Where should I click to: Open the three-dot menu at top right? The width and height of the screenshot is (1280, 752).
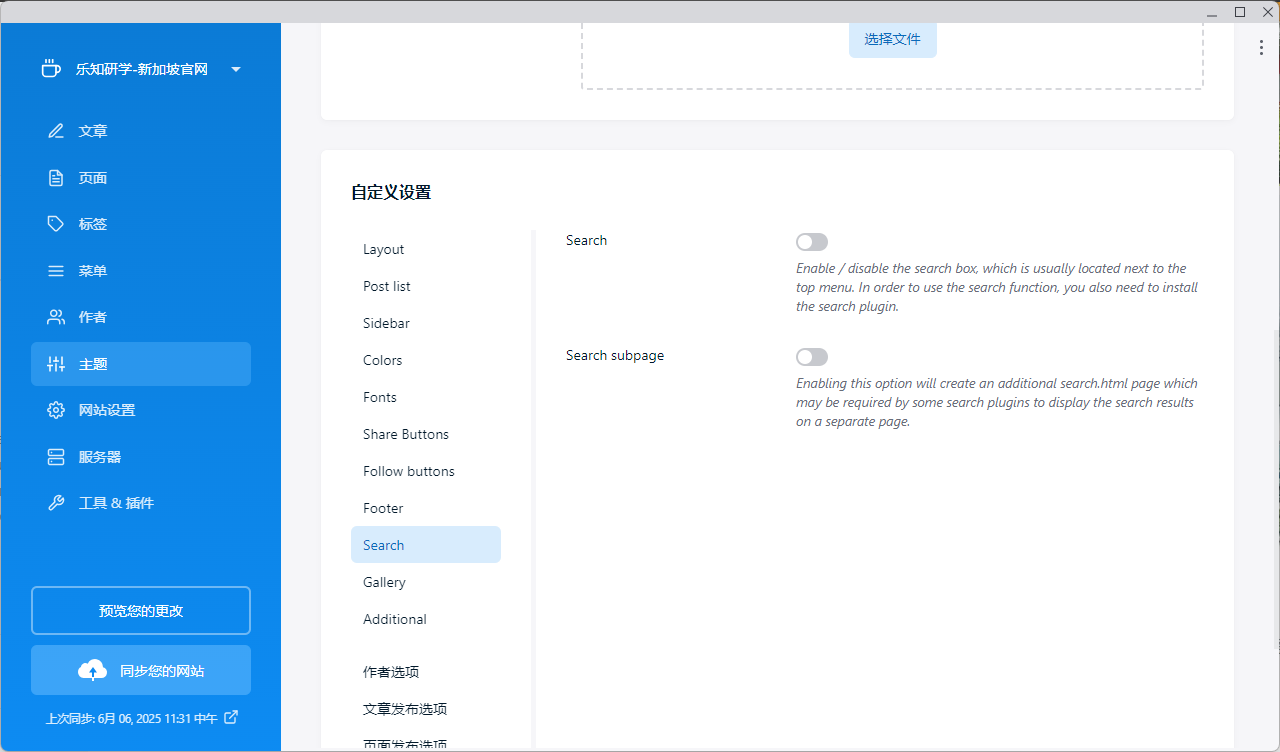point(1261,47)
